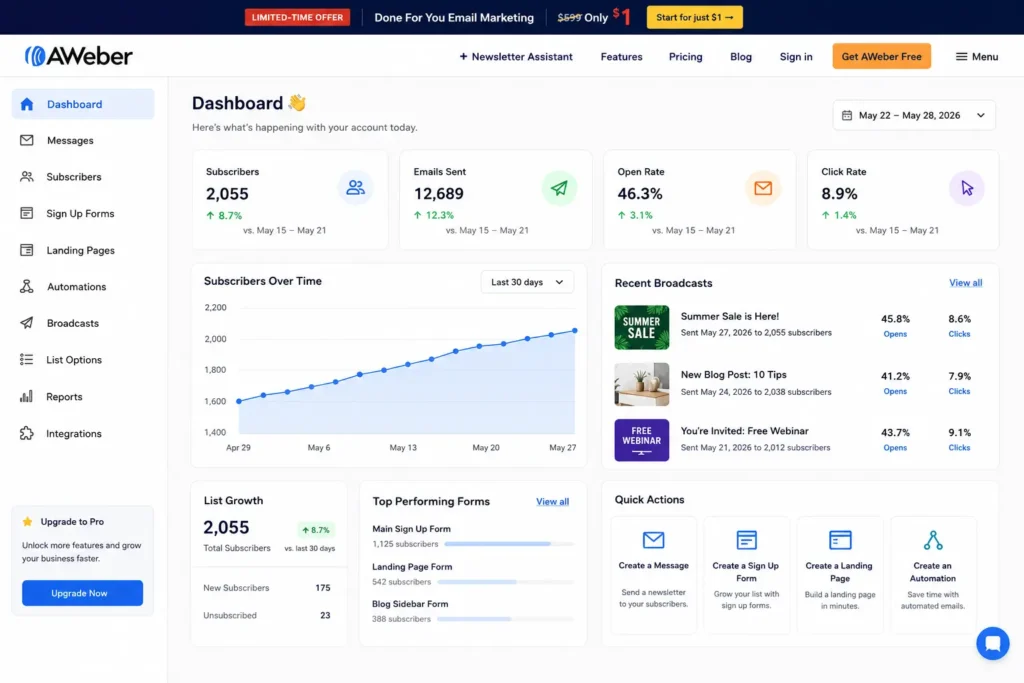Open the New Blog Post thumbnail image
The height and width of the screenshot is (683, 1024).
(641, 385)
